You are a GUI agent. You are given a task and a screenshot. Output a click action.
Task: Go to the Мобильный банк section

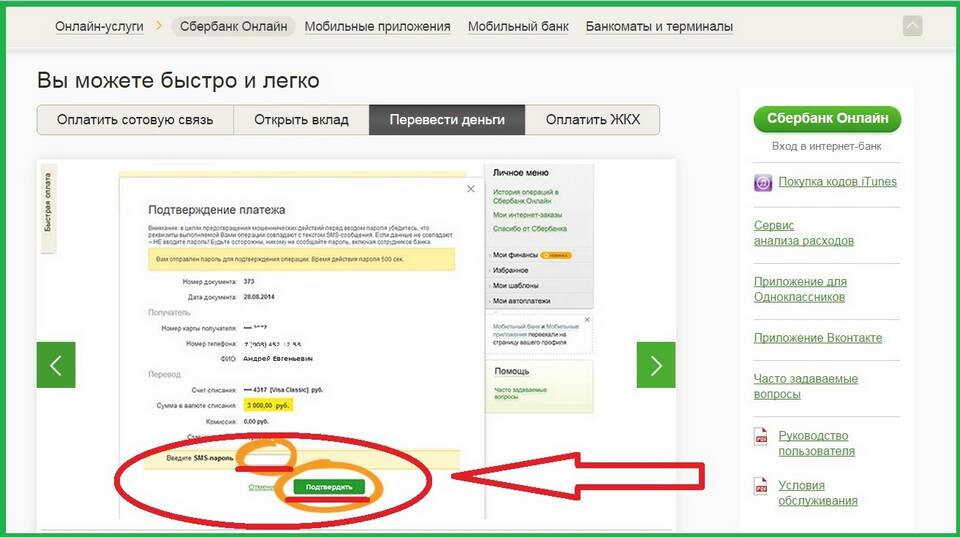[518, 26]
